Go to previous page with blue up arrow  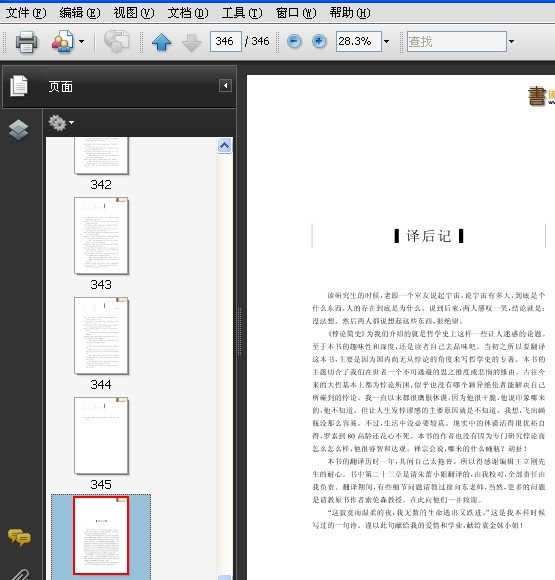pyautogui.click(x=162, y=42)
